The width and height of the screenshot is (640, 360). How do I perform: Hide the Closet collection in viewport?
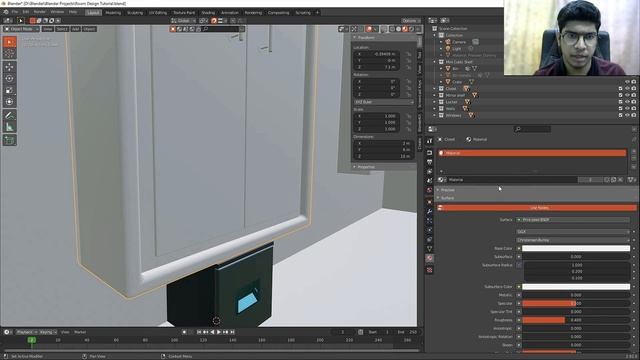pos(627,88)
